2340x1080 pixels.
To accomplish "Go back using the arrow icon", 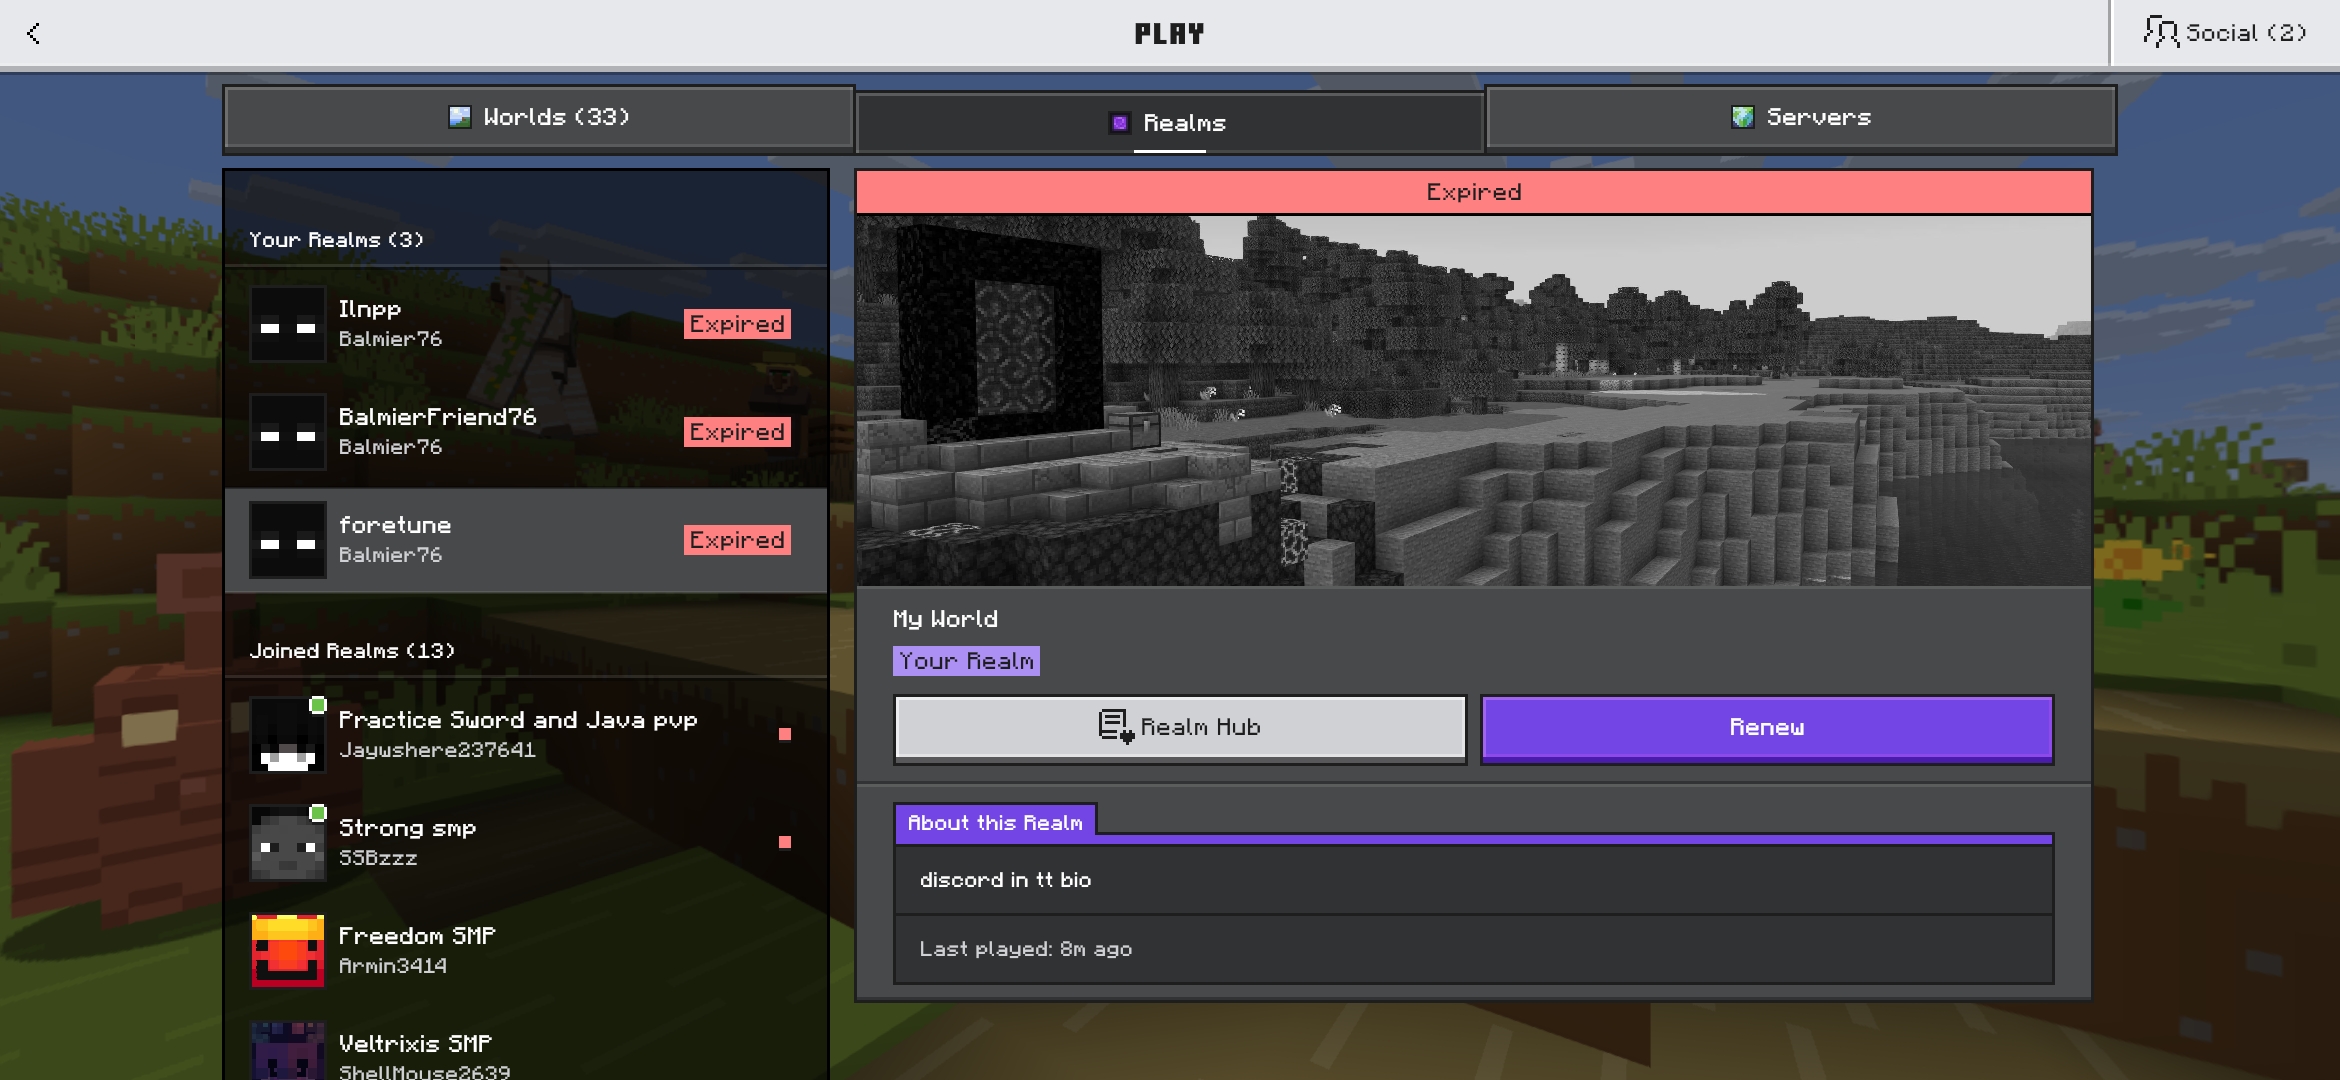I will click(34, 33).
